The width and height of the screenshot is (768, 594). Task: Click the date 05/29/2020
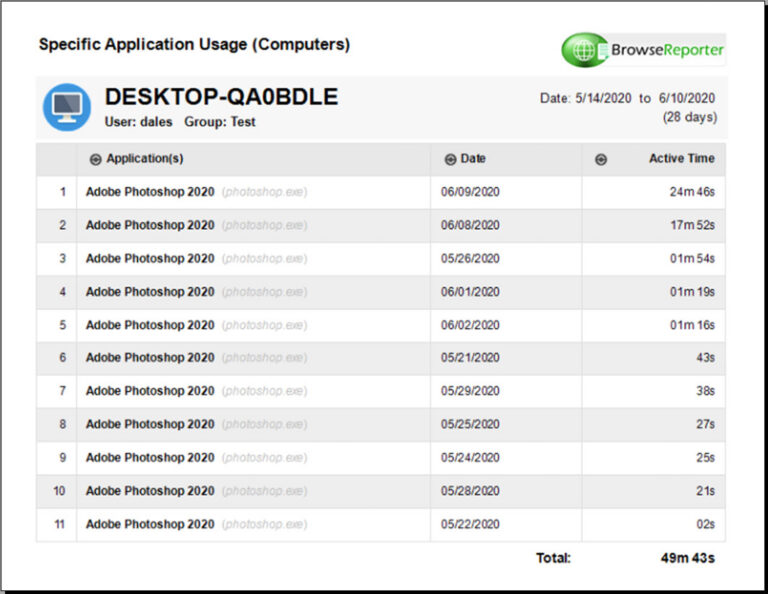coord(470,391)
